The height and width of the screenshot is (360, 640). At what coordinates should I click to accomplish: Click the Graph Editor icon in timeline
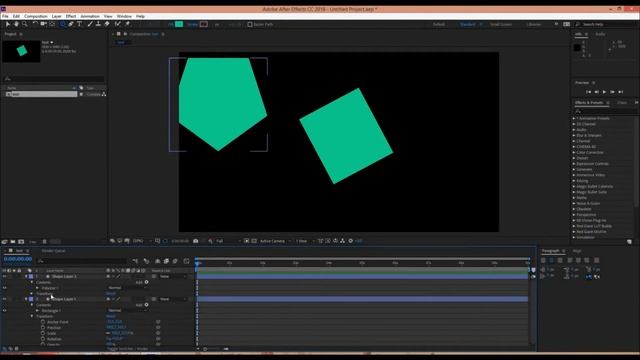coord(187,261)
